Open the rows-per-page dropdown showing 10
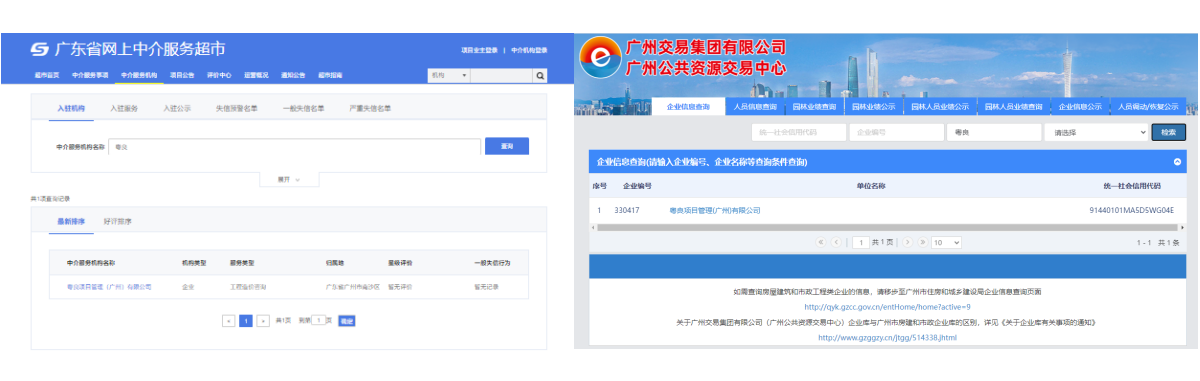This screenshot has height=381, width=1200. pyautogui.click(x=946, y=242)
